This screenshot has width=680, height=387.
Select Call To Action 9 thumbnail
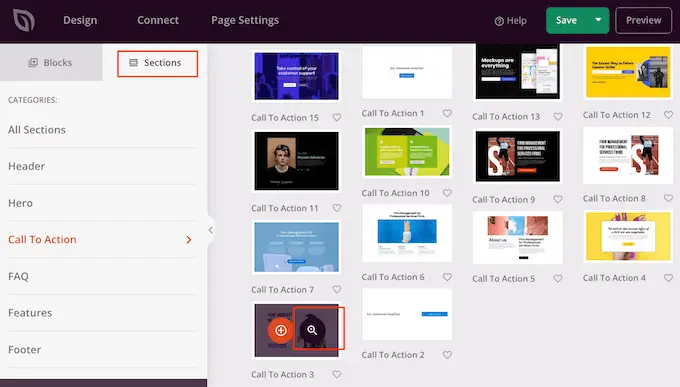pos(518,156)
